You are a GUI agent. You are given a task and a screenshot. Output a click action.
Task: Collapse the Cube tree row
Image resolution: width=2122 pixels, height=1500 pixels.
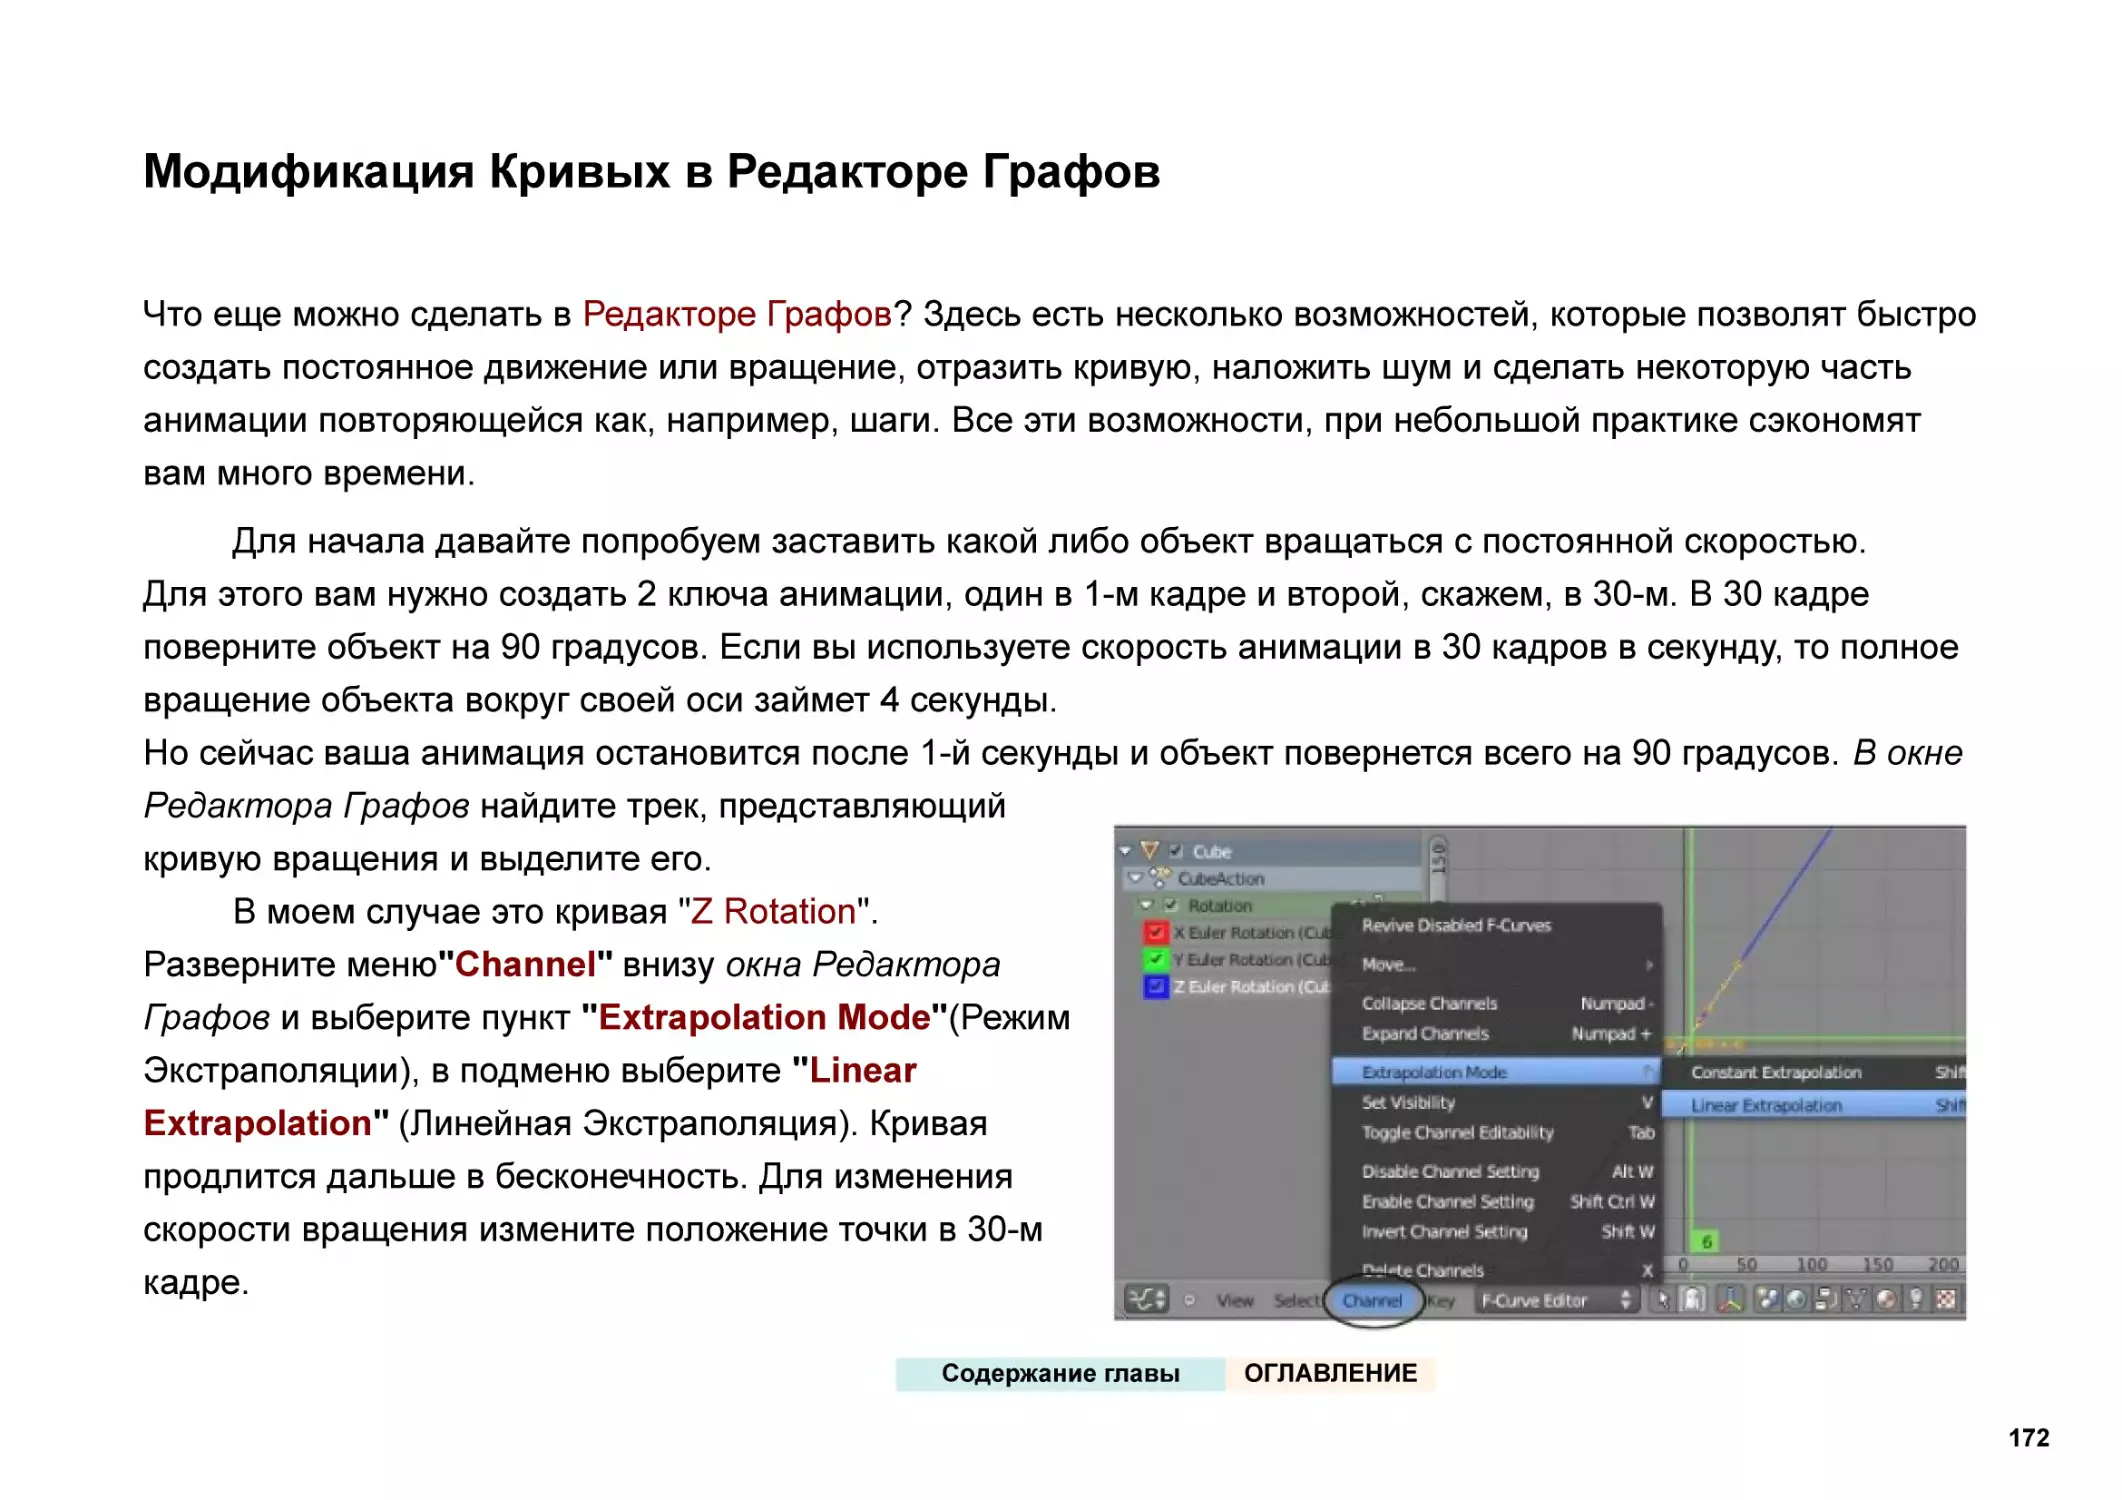coord(1126,852)
